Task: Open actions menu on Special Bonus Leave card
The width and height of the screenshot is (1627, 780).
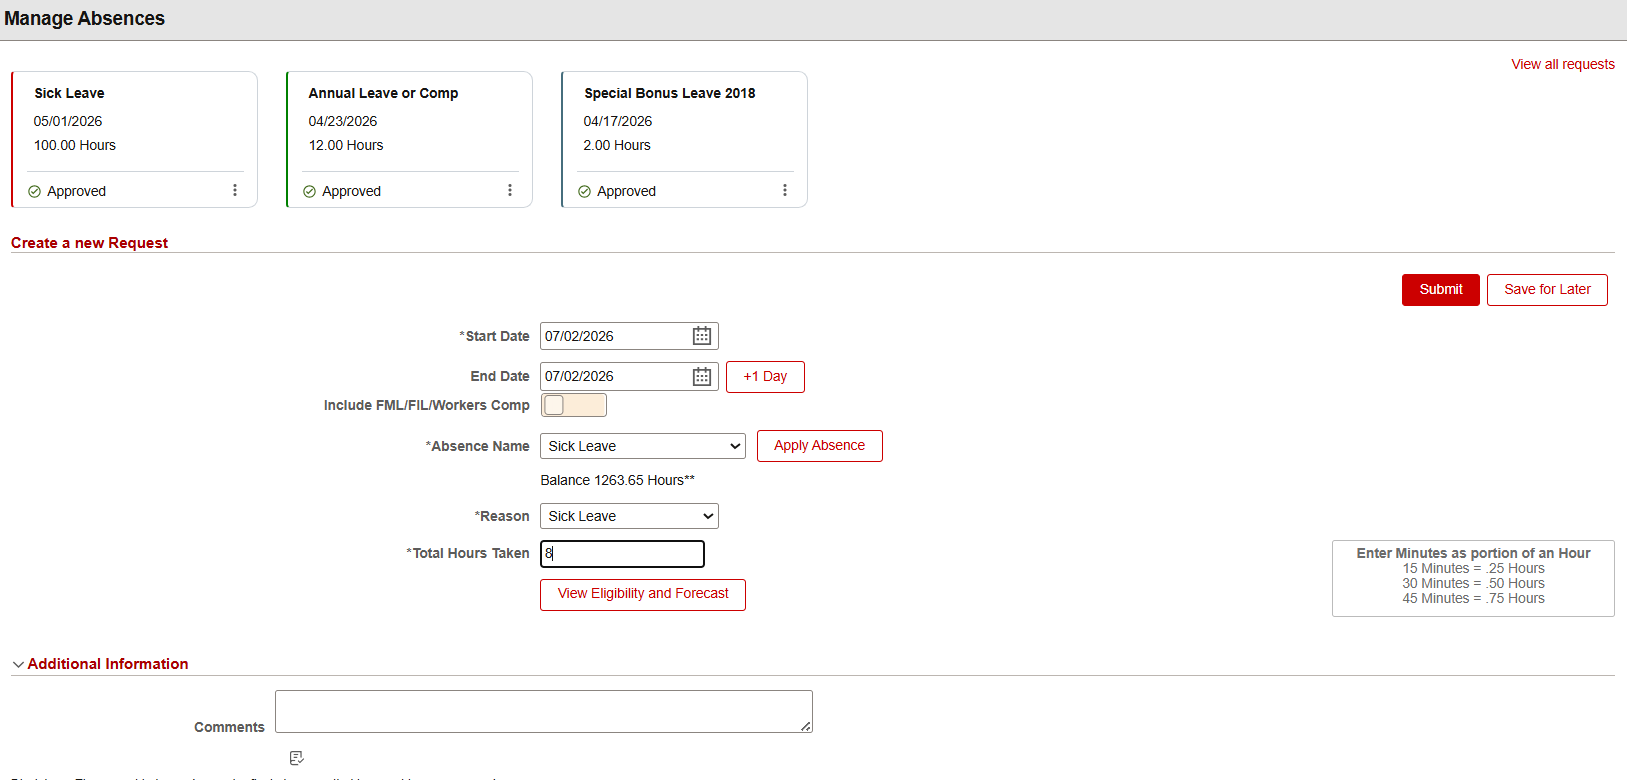Action: point(785,190)
